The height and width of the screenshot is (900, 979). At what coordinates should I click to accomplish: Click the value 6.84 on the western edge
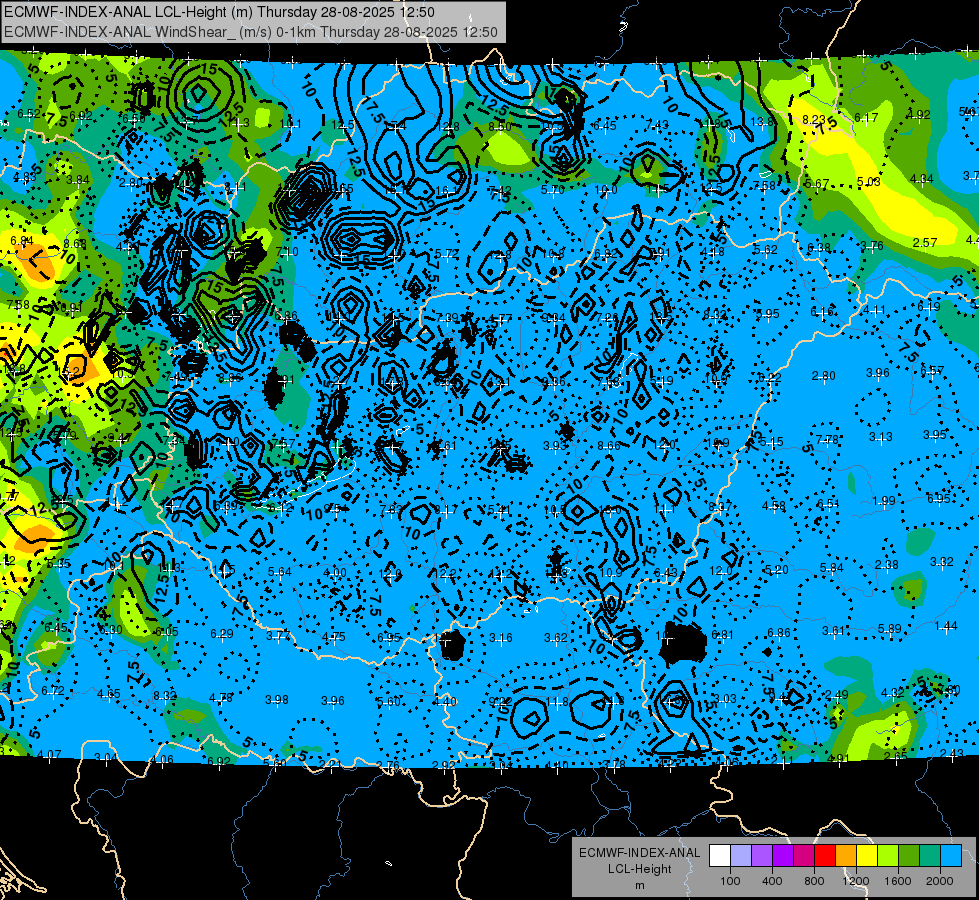click(22, 240)
